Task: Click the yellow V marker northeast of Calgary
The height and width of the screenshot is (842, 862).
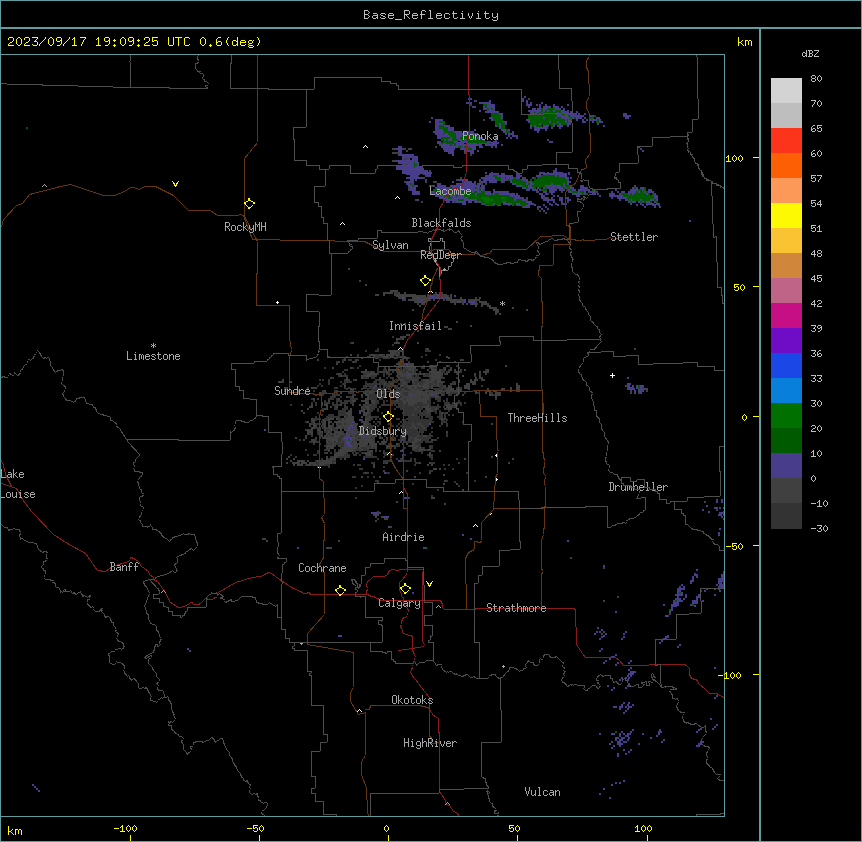Action: 429,584
